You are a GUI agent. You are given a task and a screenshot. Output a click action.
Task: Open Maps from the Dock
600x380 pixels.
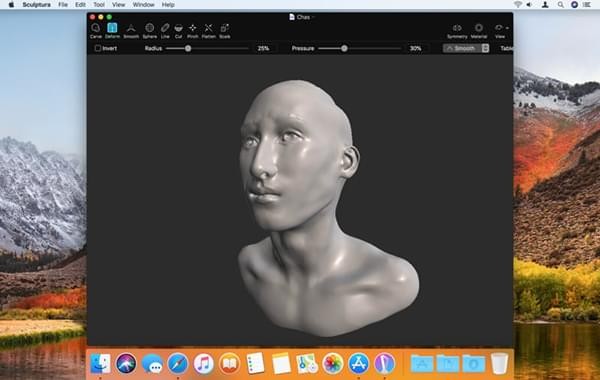(x=307, y=363)
